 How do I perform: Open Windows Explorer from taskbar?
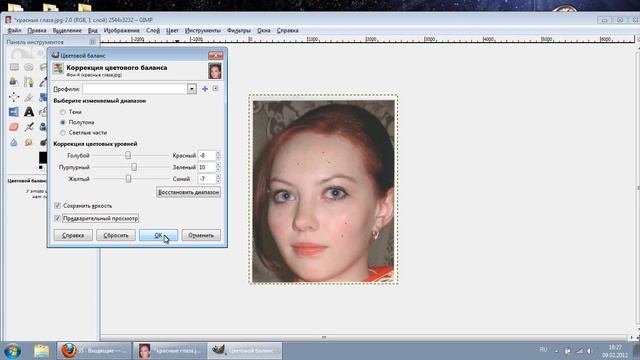(x=41, y=351)
